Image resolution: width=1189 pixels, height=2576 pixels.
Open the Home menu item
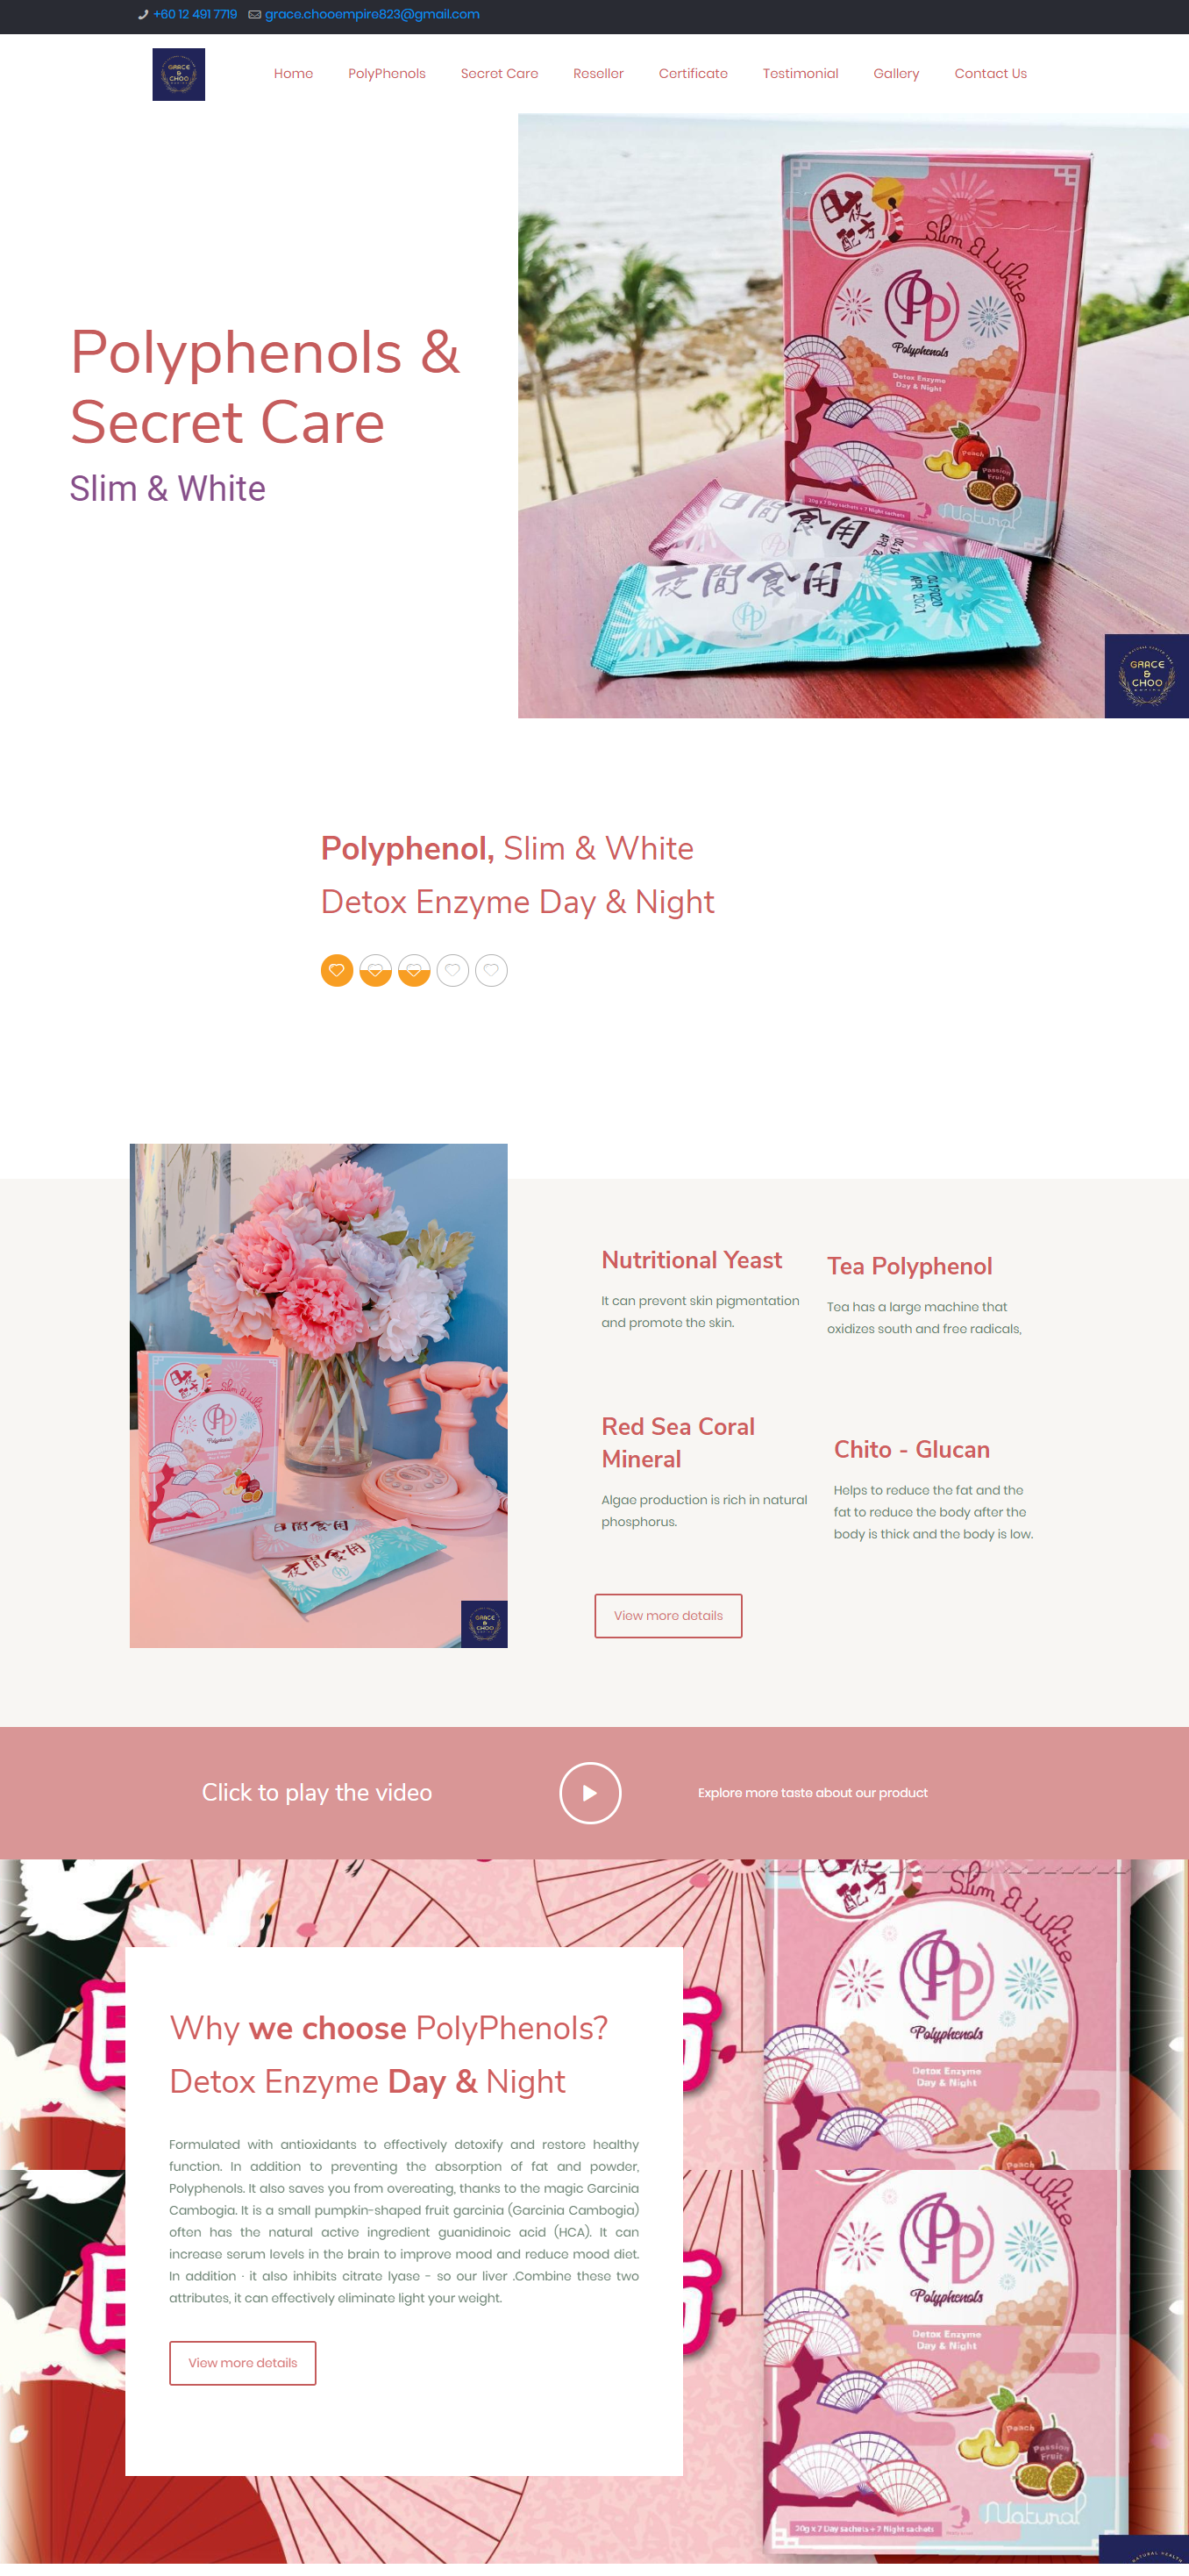[x=293, y=73]
